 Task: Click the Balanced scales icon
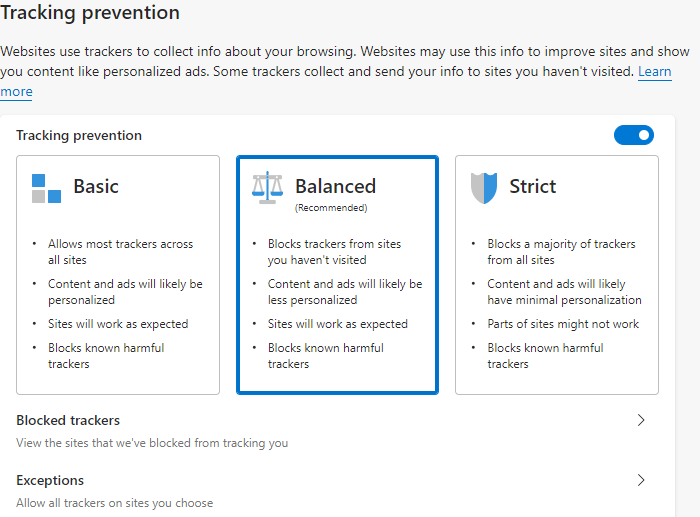pos(267,187)
